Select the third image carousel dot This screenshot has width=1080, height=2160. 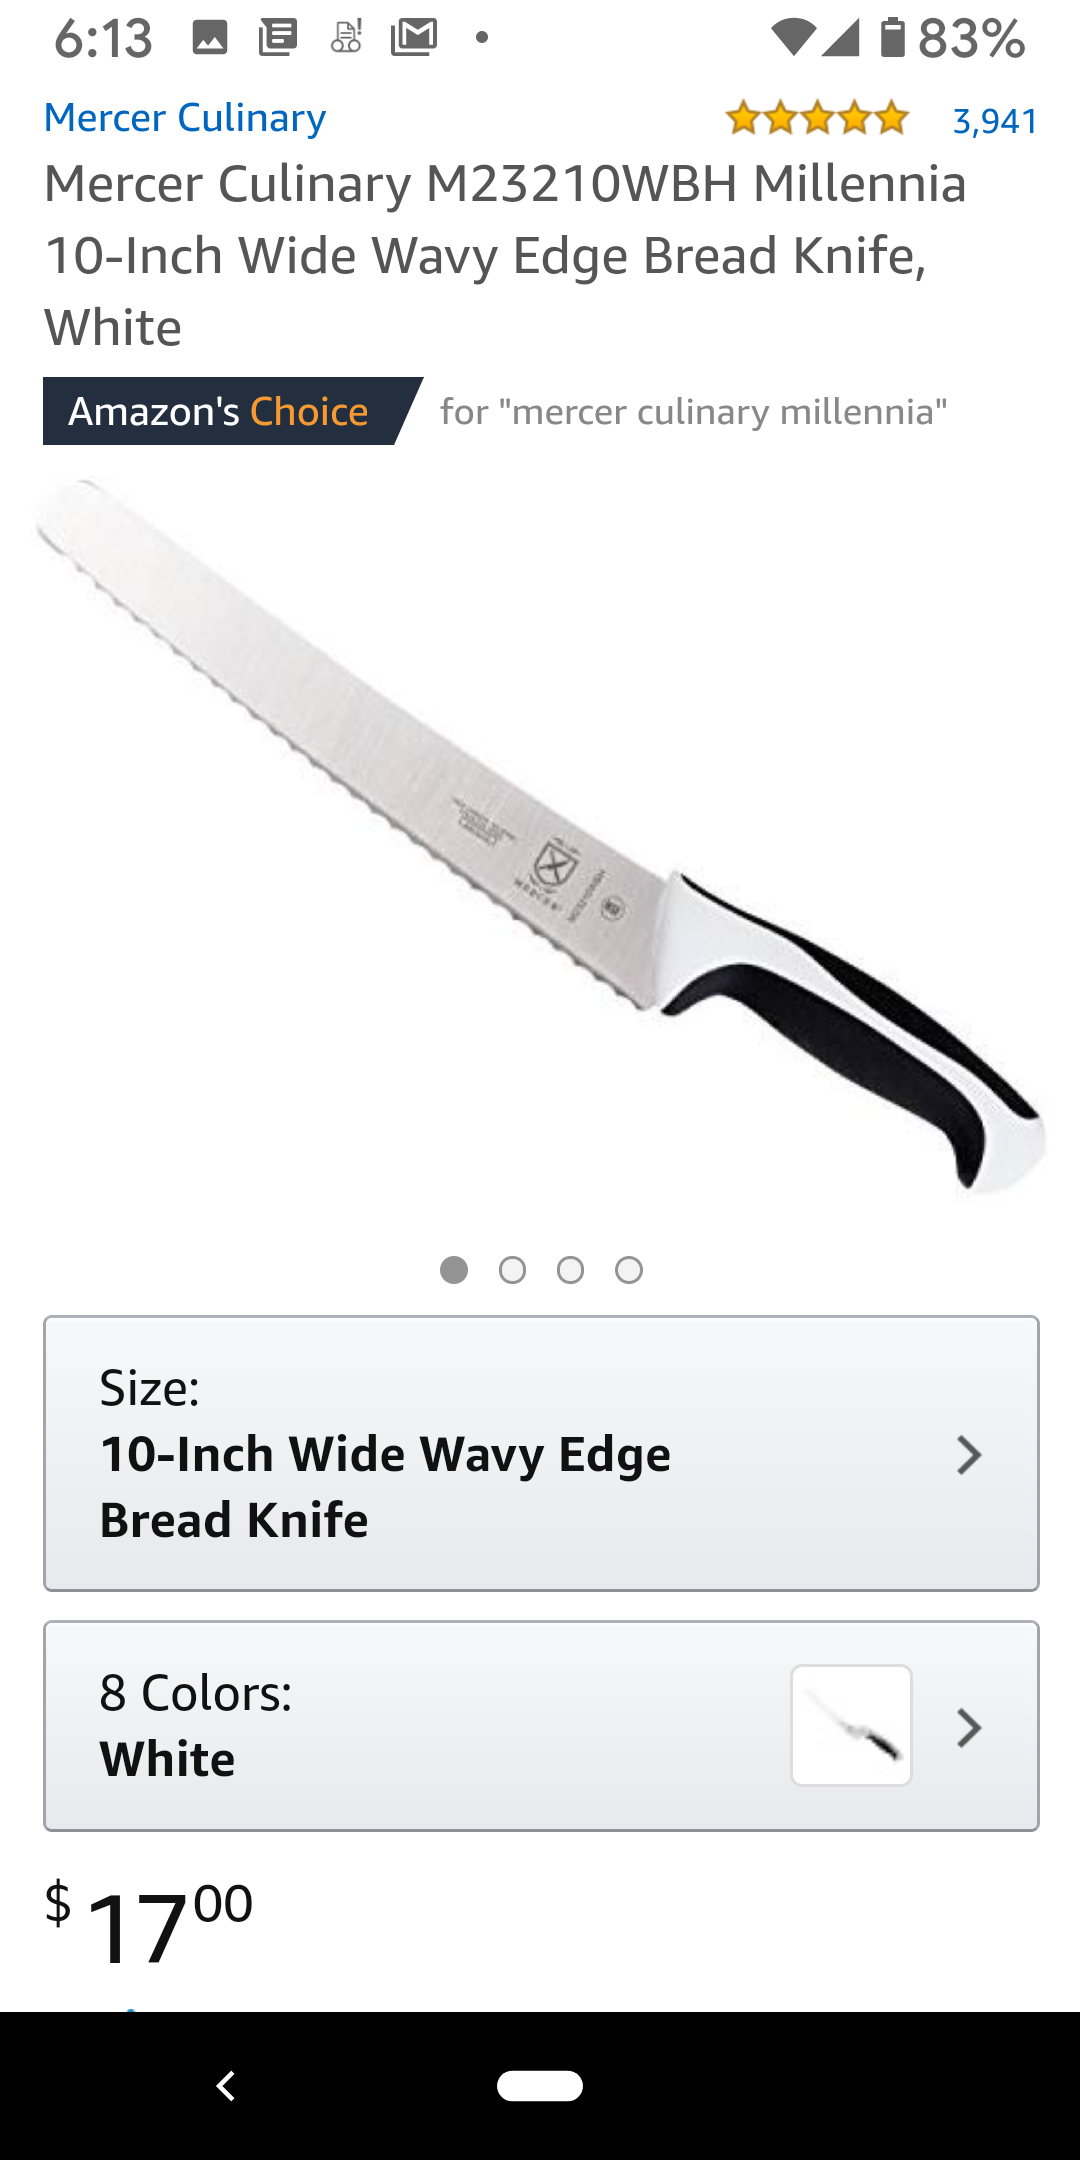click(570, 1270)
